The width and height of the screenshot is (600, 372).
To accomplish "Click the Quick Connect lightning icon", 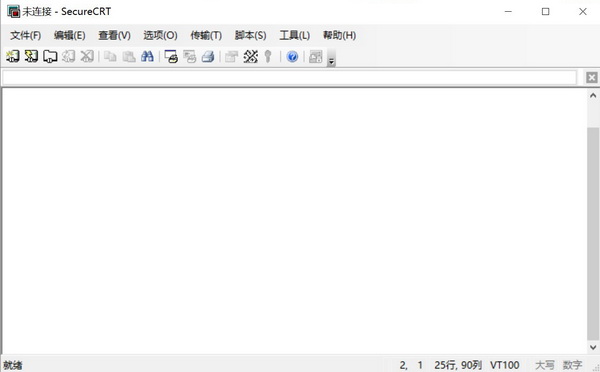I will pyautogui.click(x=31, y=57).
